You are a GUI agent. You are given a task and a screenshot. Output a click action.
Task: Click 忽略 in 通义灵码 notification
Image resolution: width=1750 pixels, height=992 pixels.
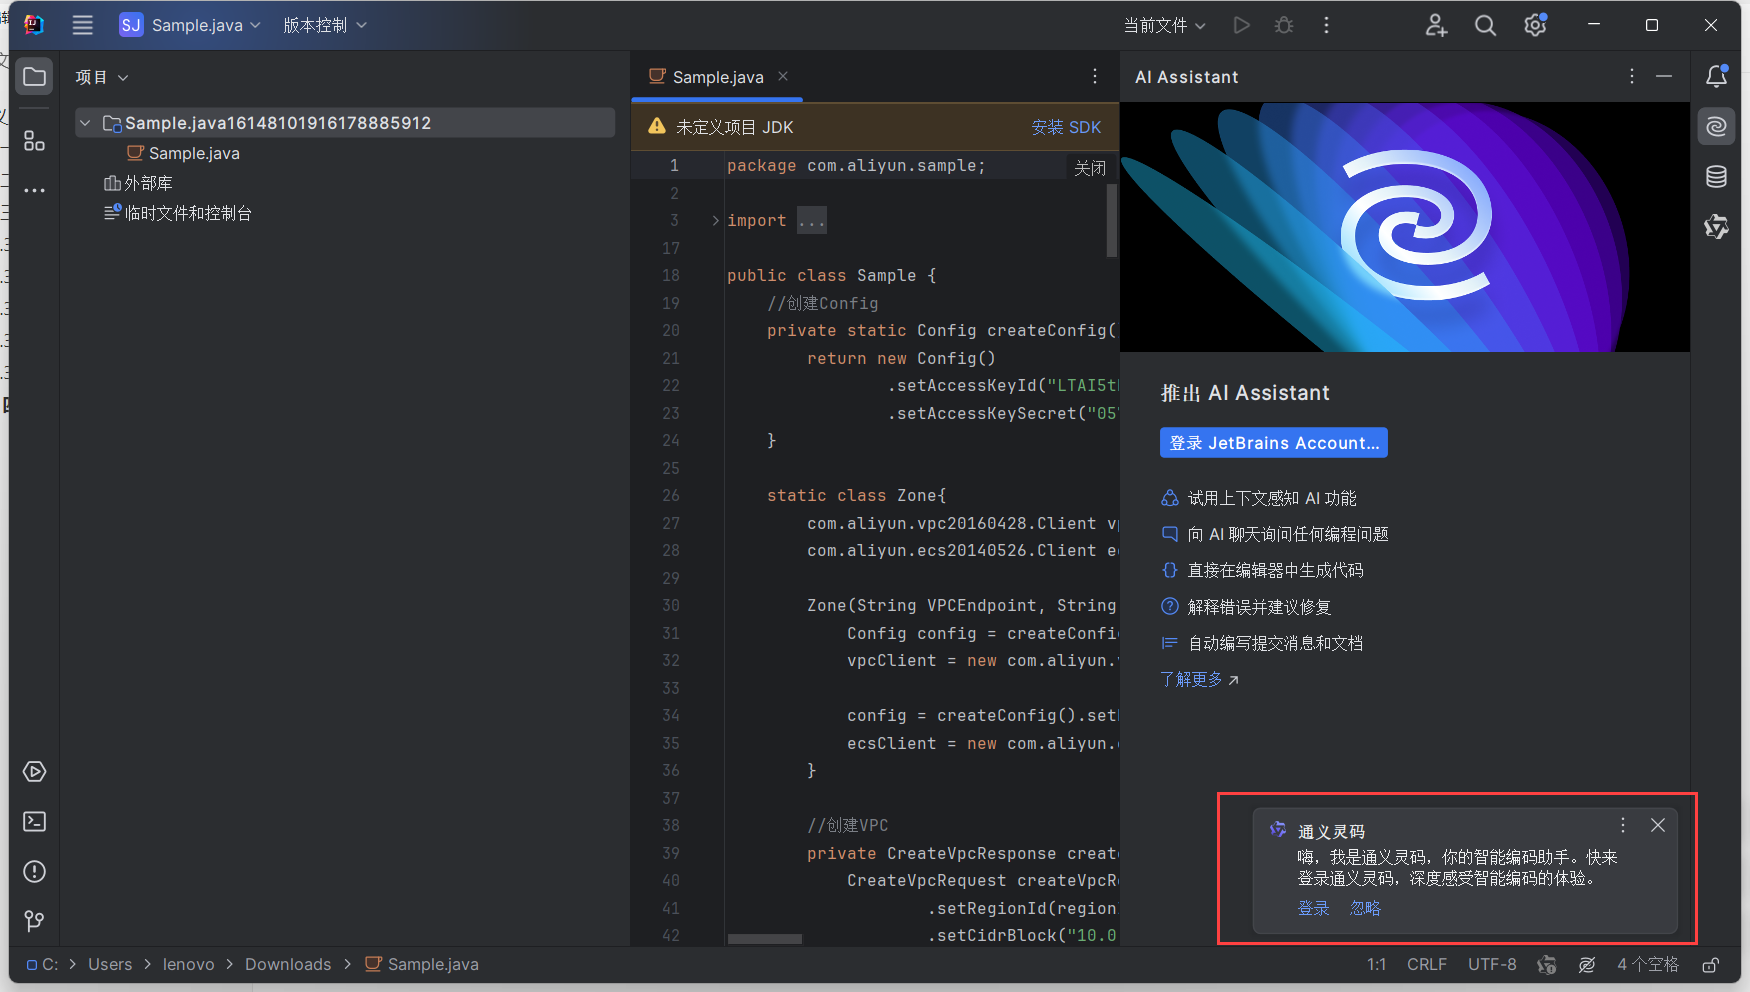(x=1365, y=908)
